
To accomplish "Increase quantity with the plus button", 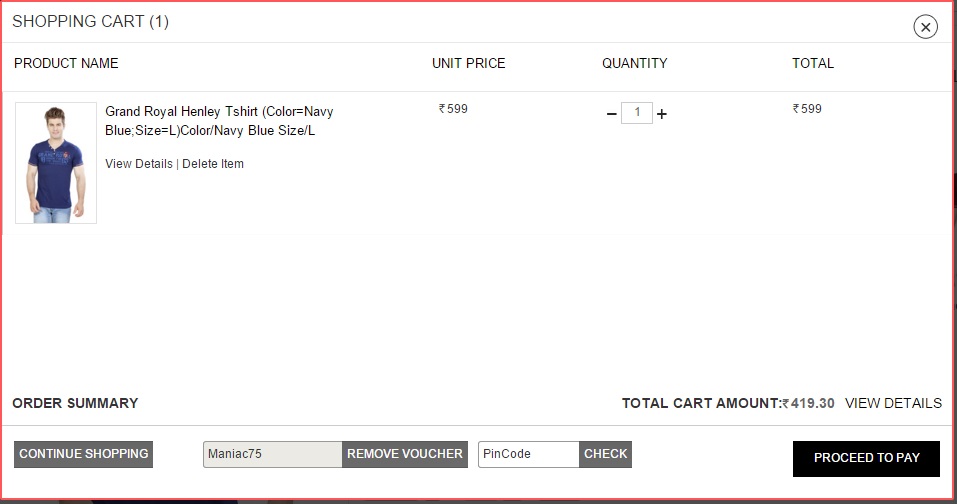I will tap(662, 114).
